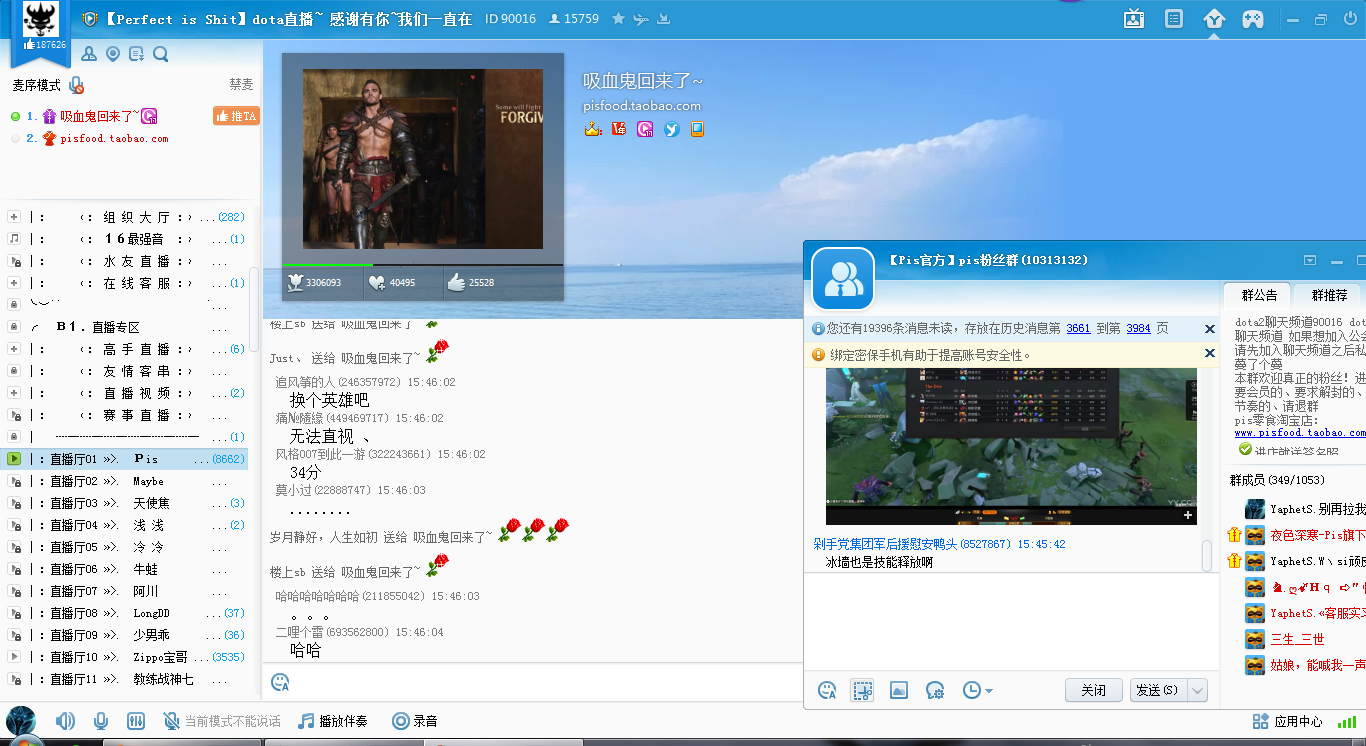Select channel 直播厅02 Maybe
Image resolution: width=1366 pixels, height=746 pixels.
[126, 481]
